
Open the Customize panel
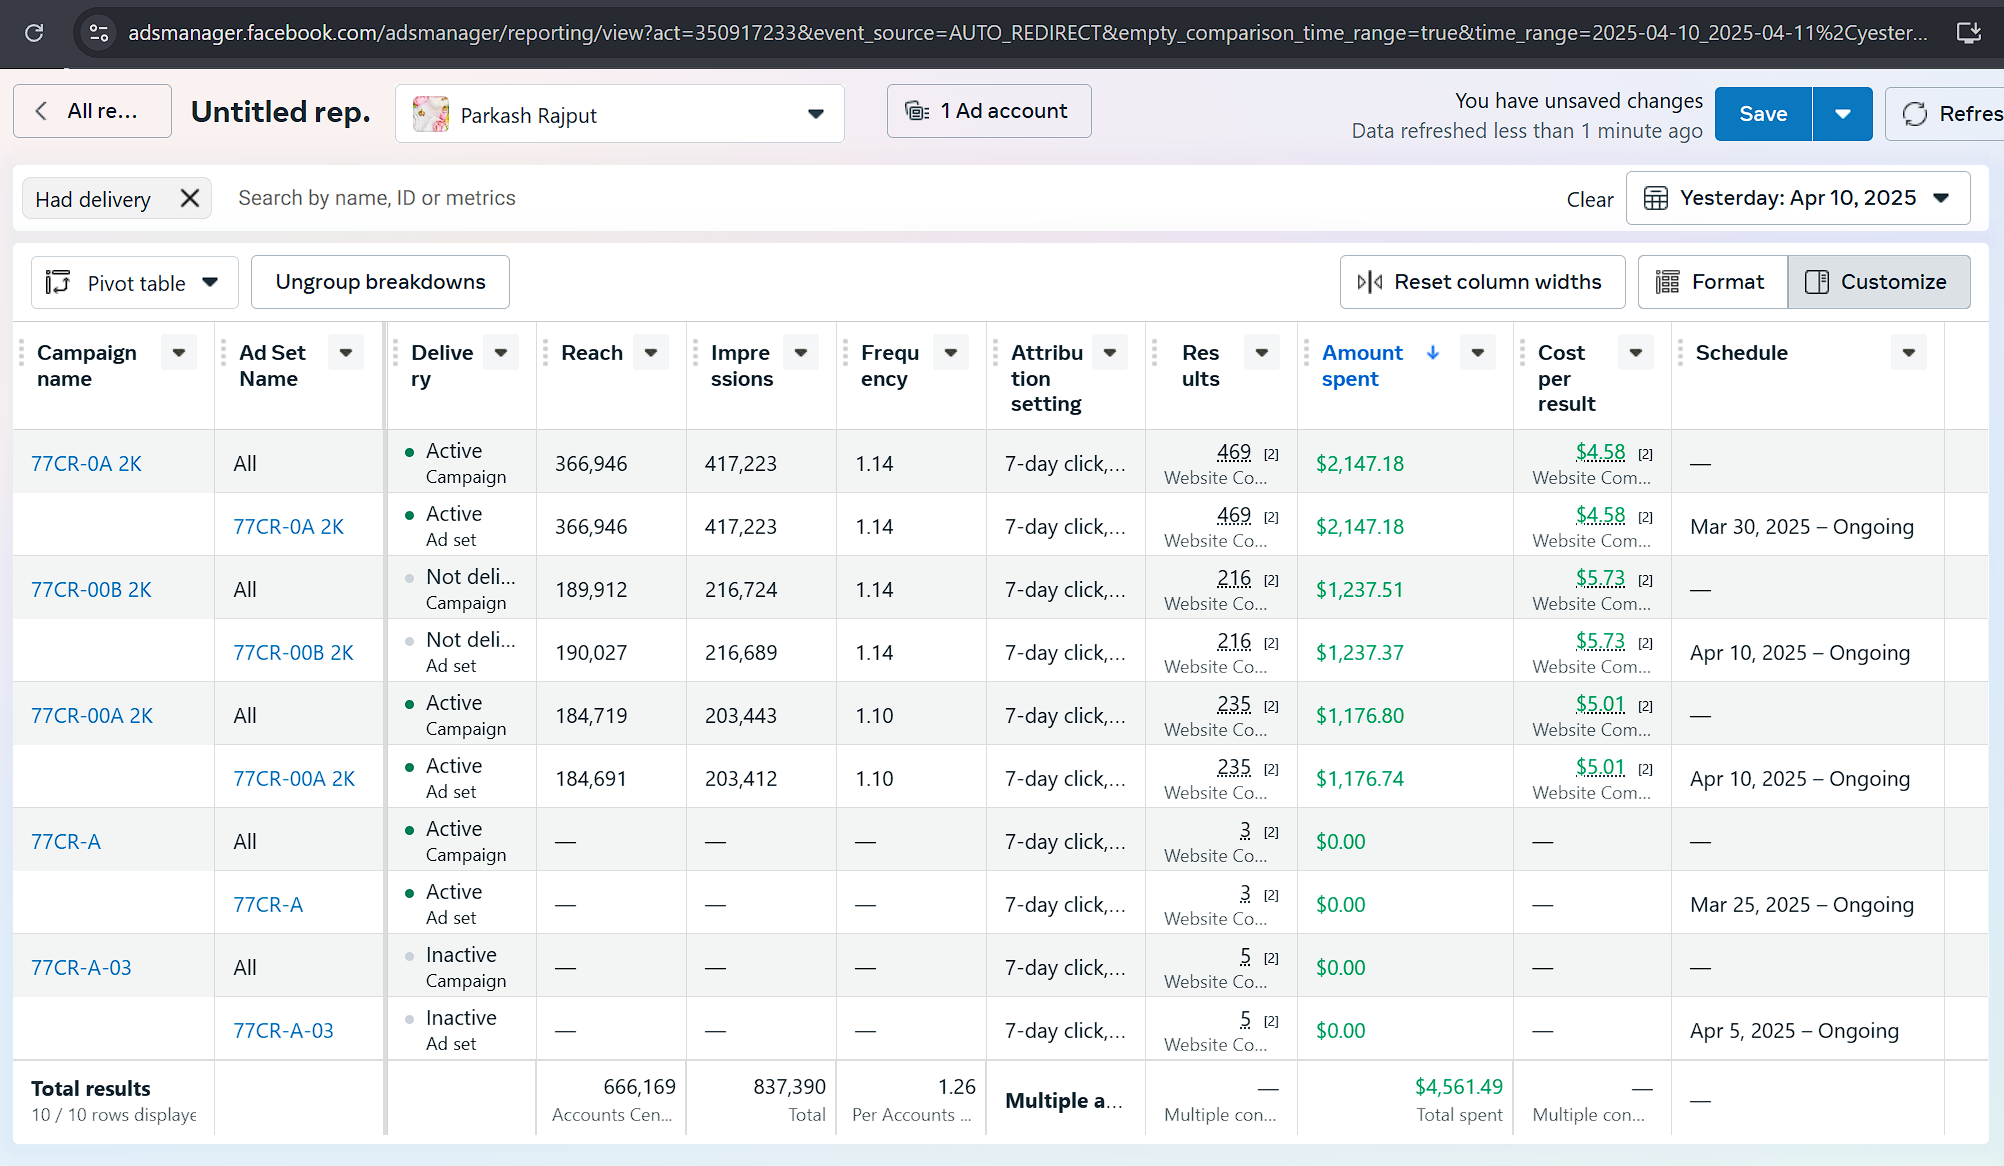click(x=1878, y=282)
